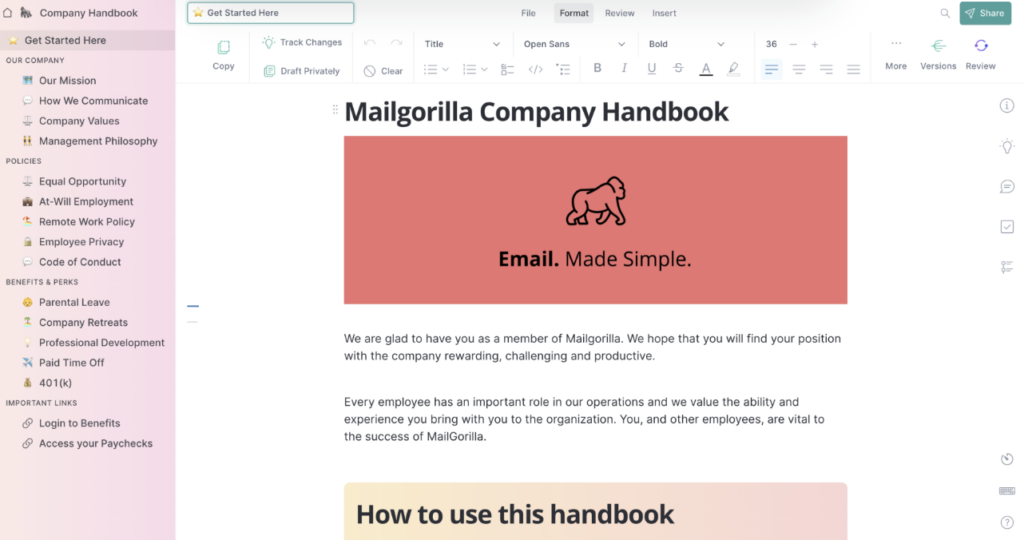This screenshot has height=540, width=1024.
Task: Open the history clock icon in right rail
Action: coord(1007,459)
